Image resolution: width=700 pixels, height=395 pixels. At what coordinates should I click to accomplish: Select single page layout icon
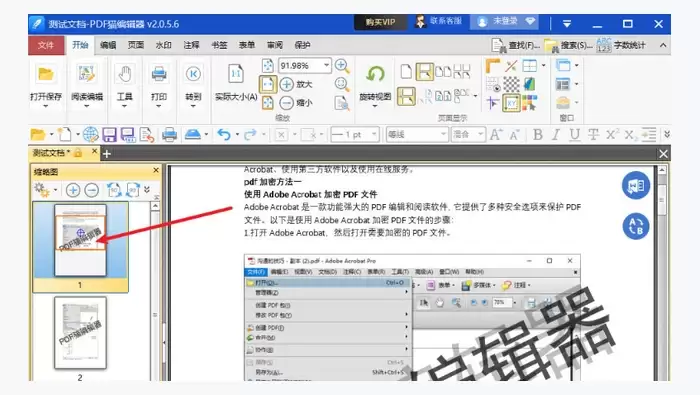406,71
